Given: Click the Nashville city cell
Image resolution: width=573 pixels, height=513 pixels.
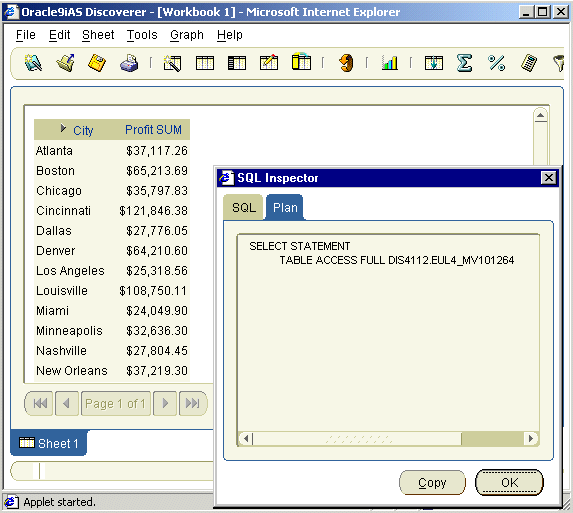Looking at the screenshot, I should (x=61, y=351).
